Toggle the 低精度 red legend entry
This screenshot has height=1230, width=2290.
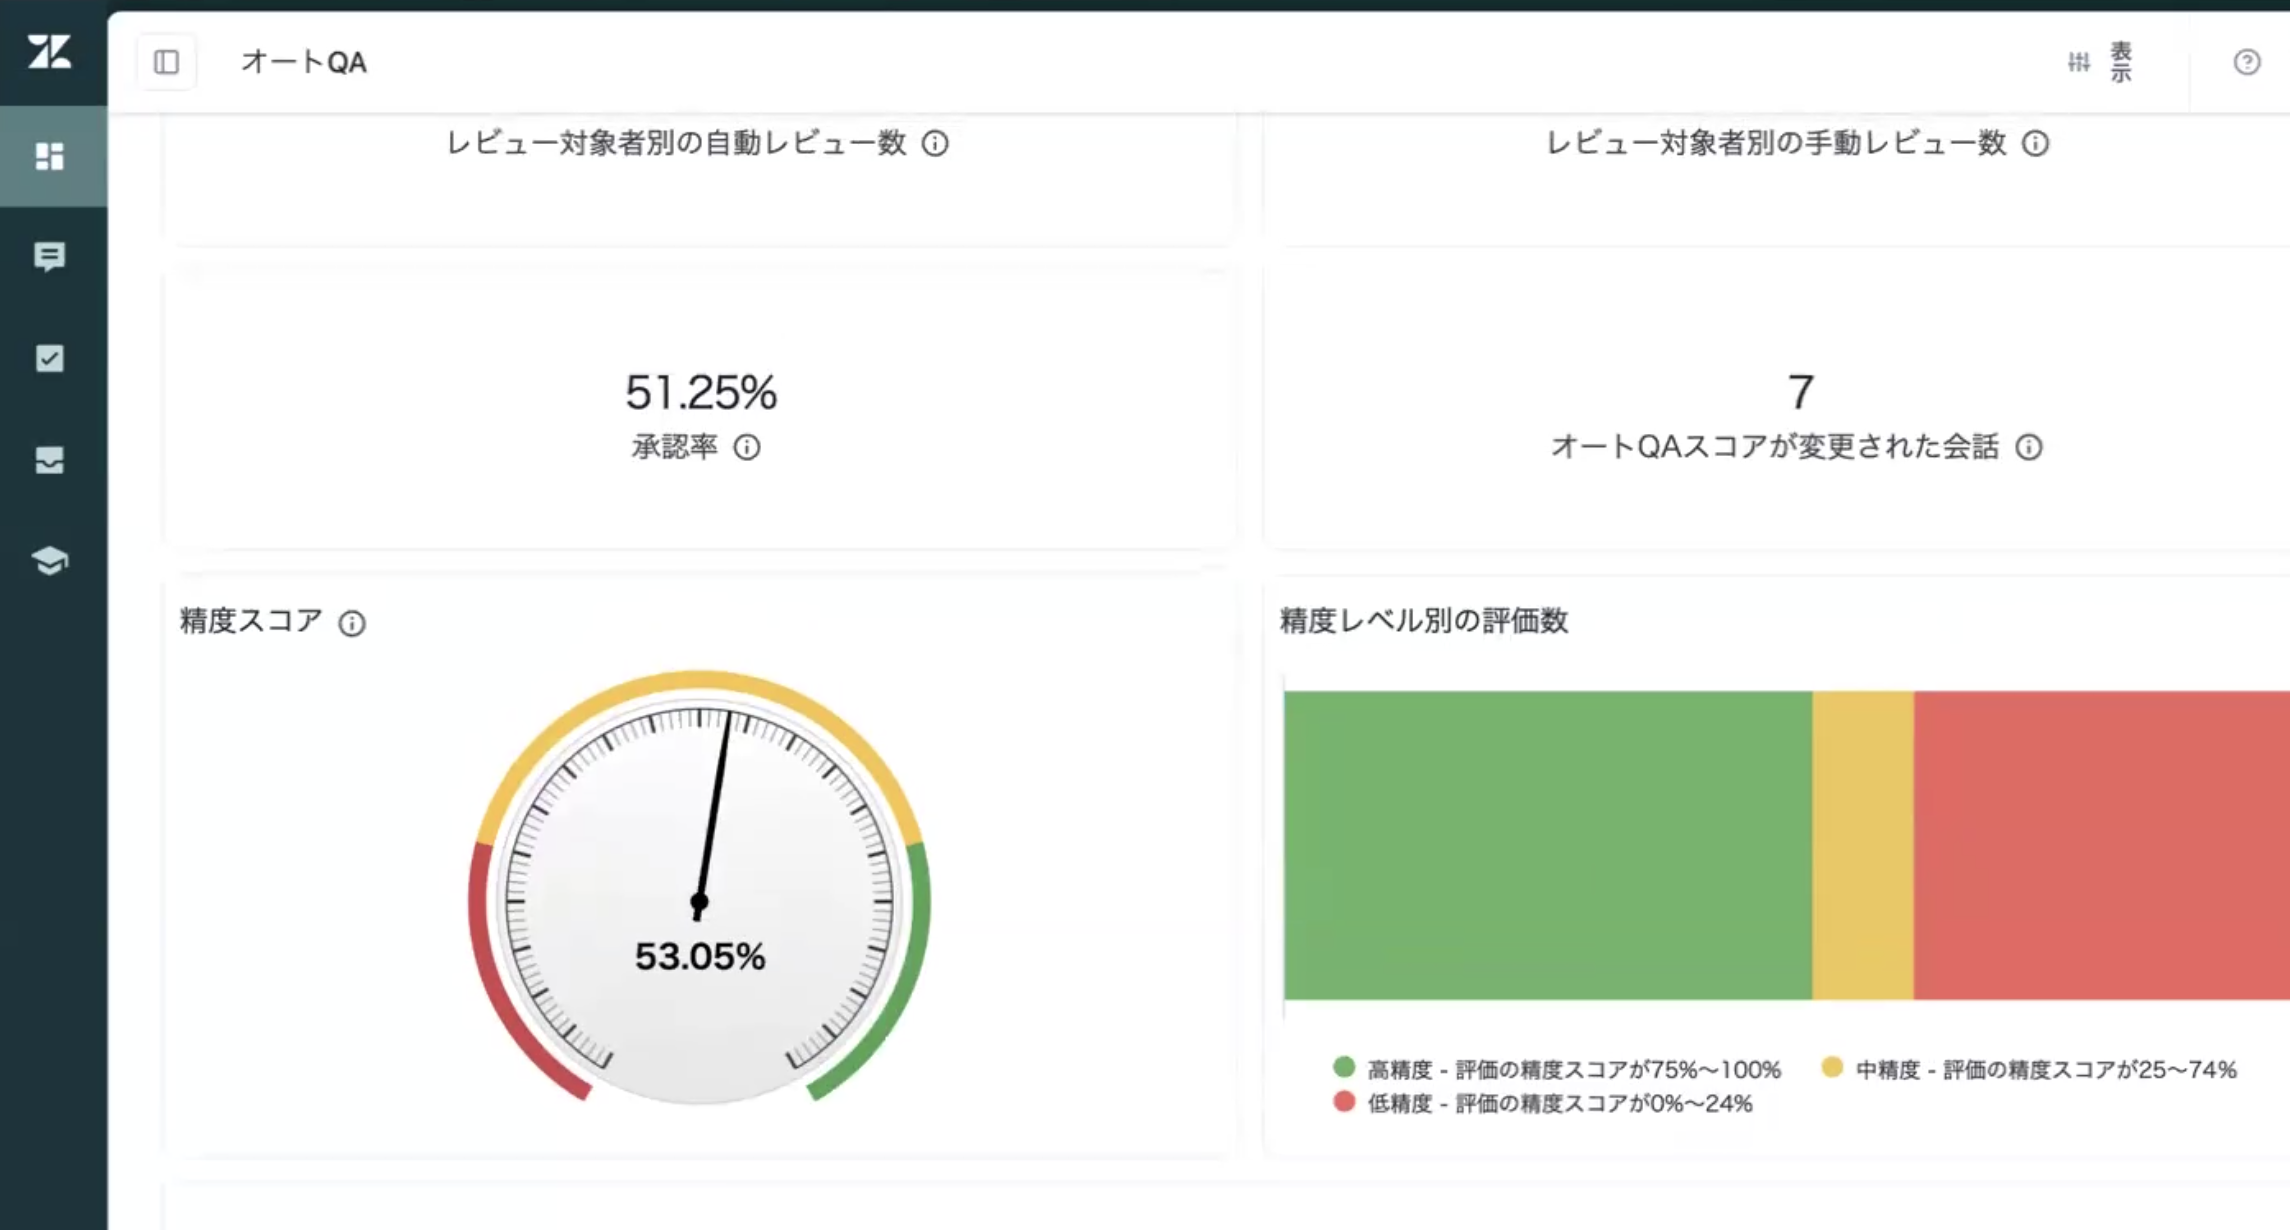1543,1103
